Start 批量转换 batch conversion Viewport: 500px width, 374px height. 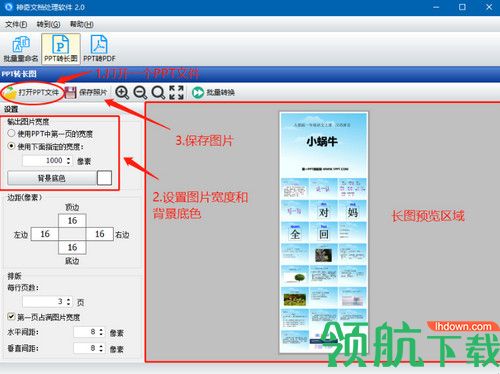(213, 92)
